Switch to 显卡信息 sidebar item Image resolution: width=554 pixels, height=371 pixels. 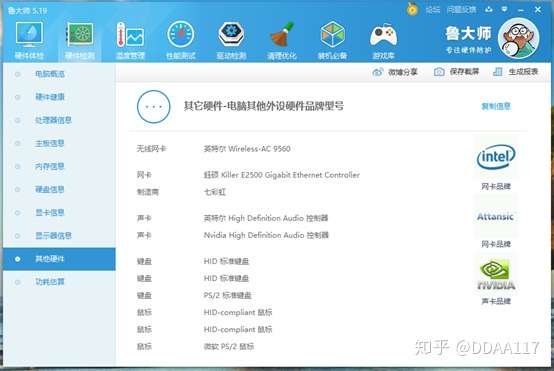click(x=49, y=212)
